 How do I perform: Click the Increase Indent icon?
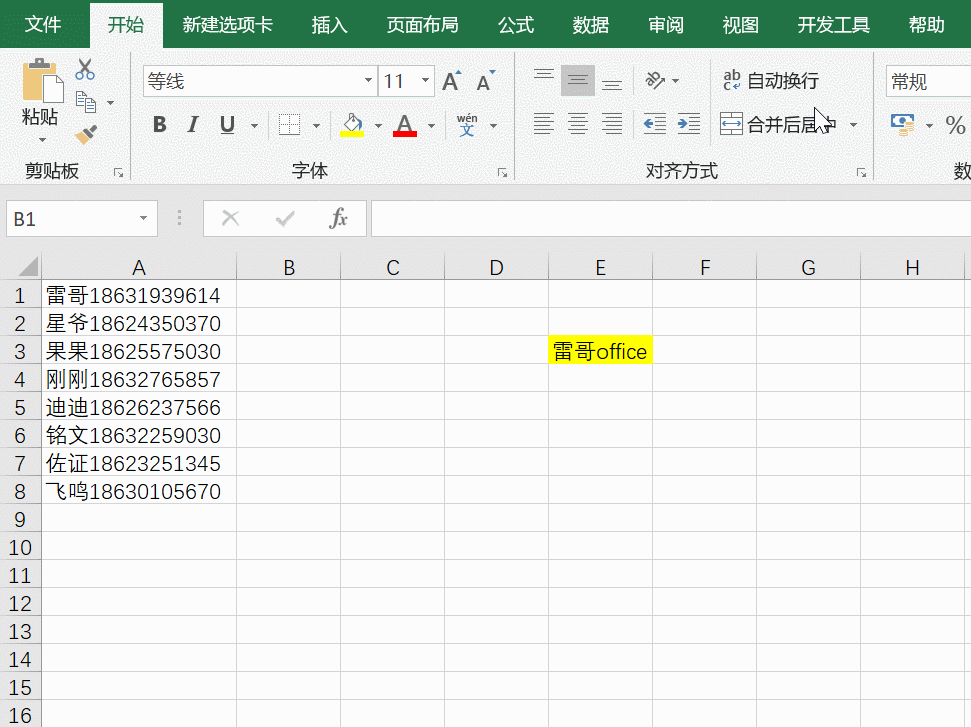688,124
